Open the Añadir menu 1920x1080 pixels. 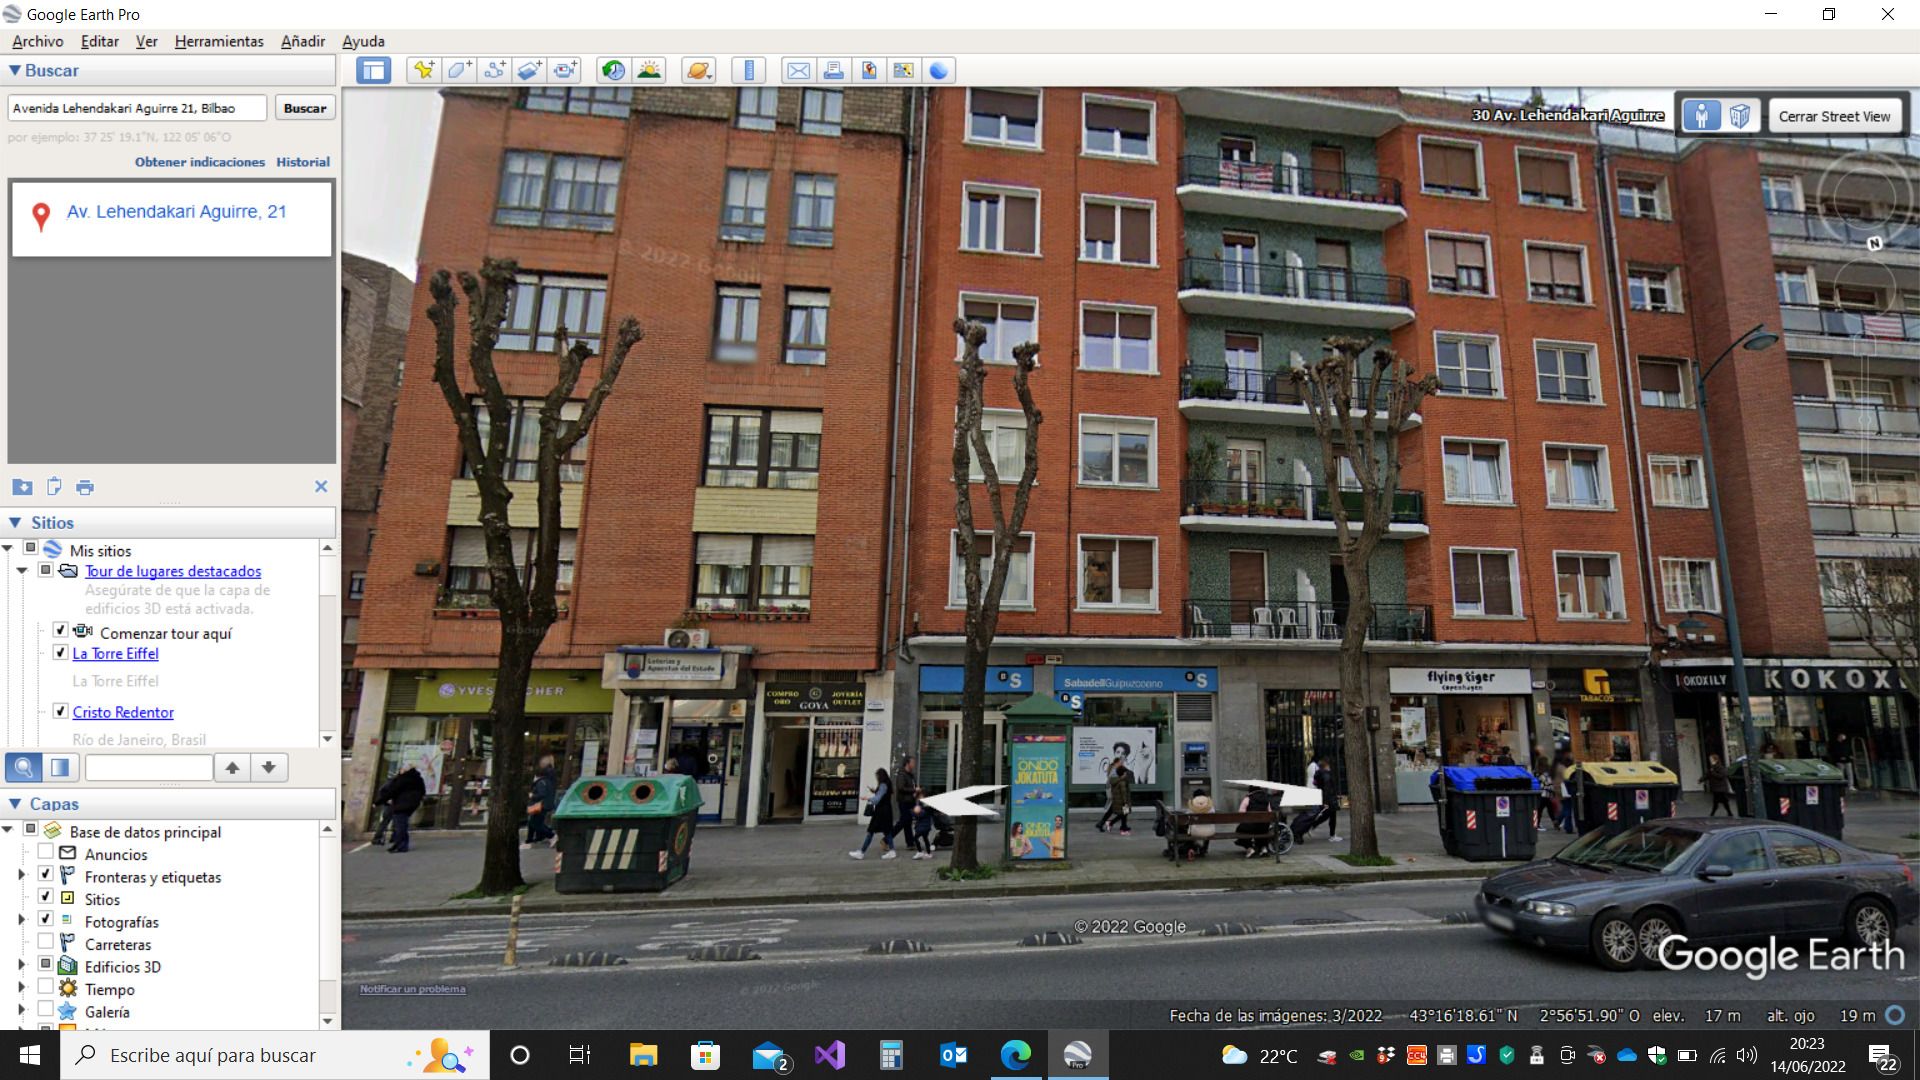(x=303, y=41)
